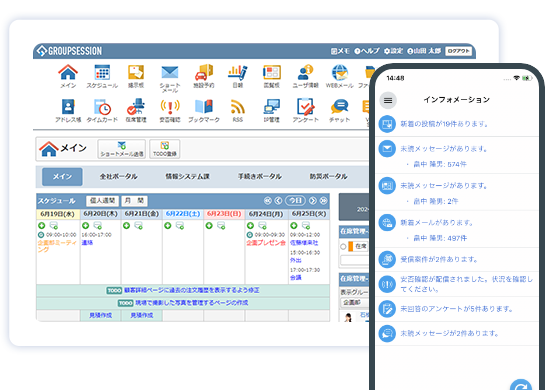Open the 回覧板 circular icon
The image size is (550, 390).
click(x=271, y=72)
